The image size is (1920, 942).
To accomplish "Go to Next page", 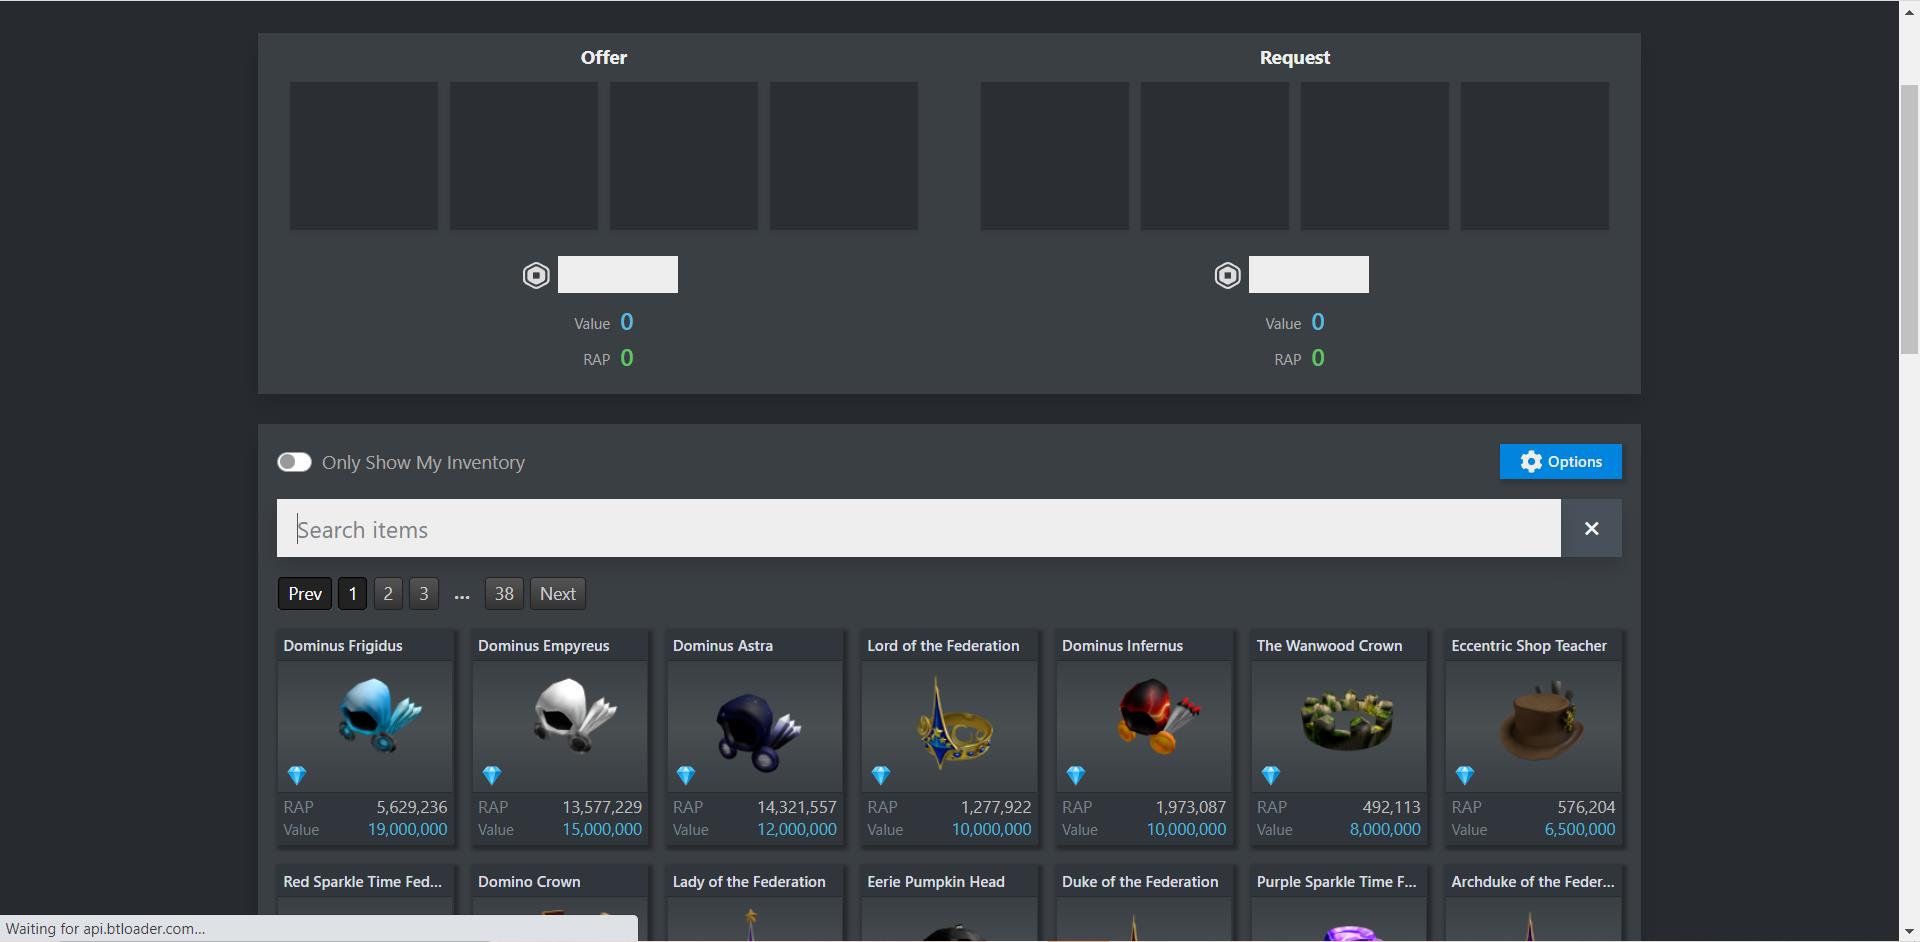I will coord(558,593).
